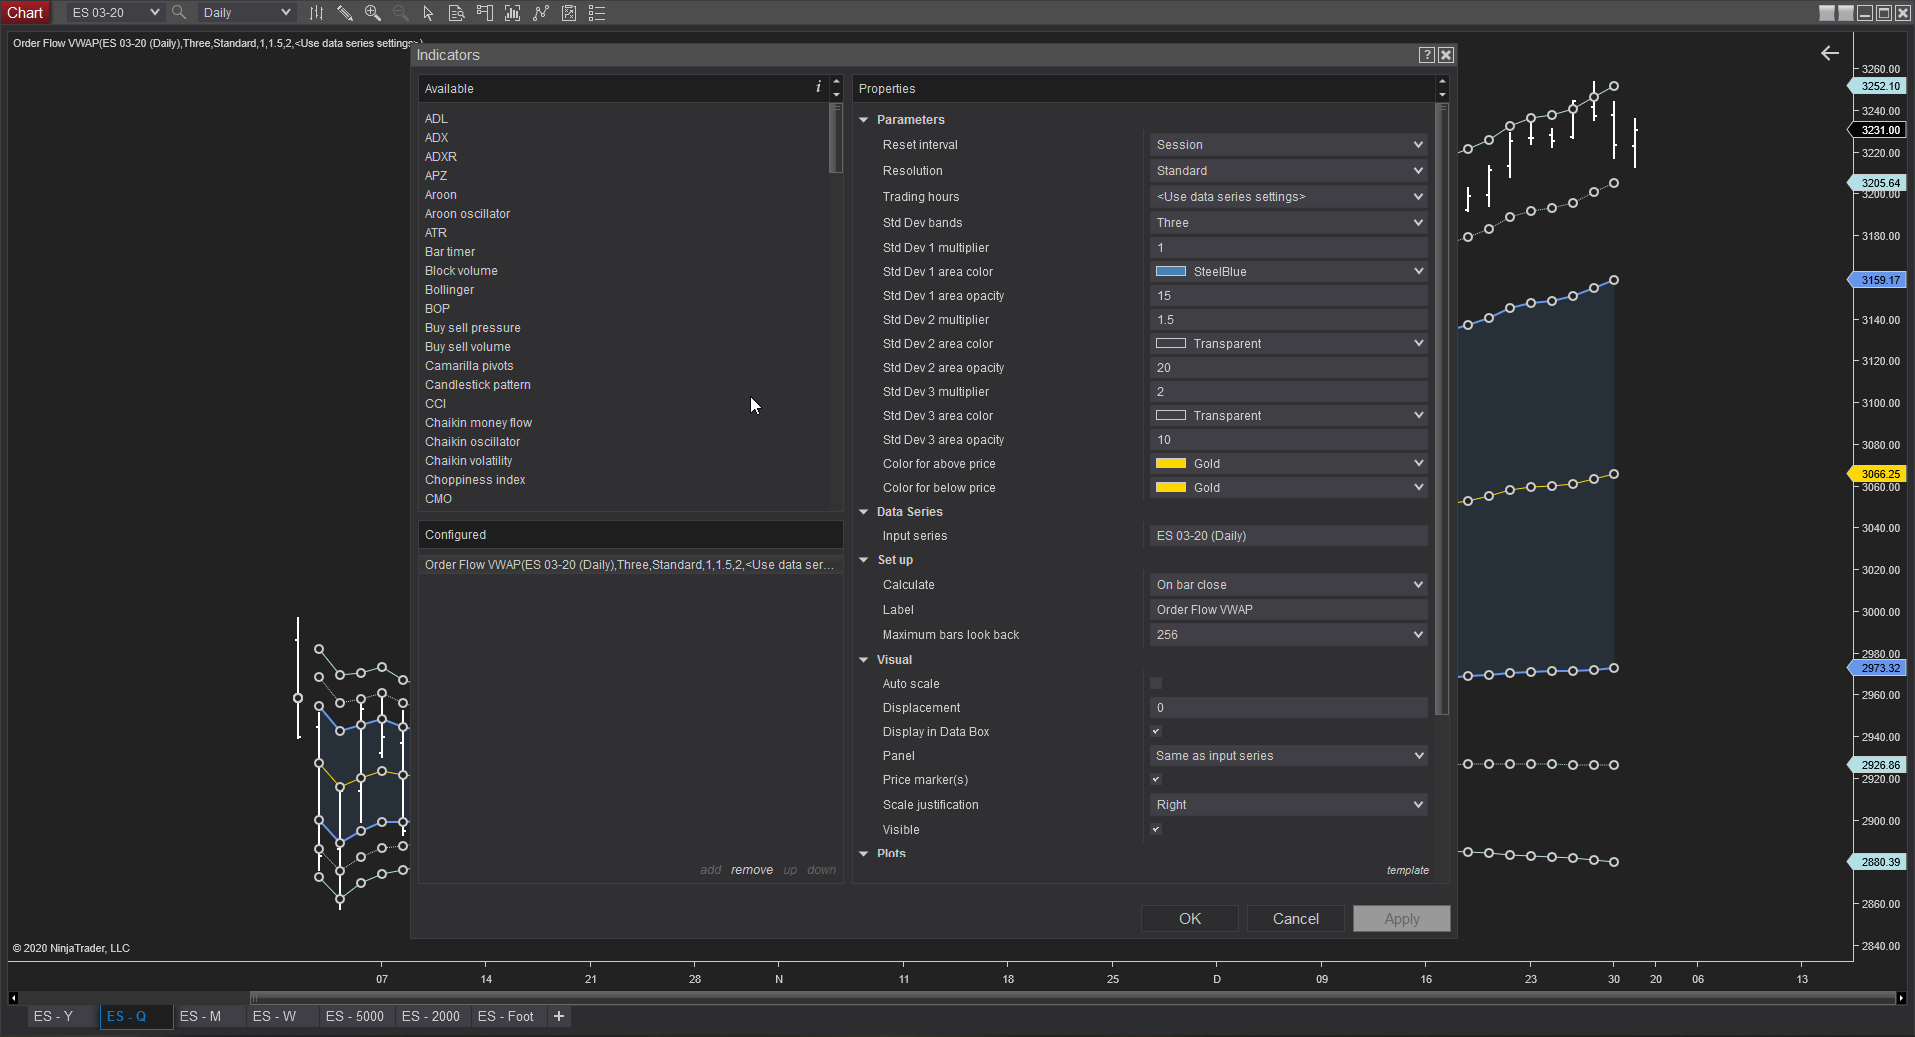Click the Available panel down arrow

(x=836, y=94)
